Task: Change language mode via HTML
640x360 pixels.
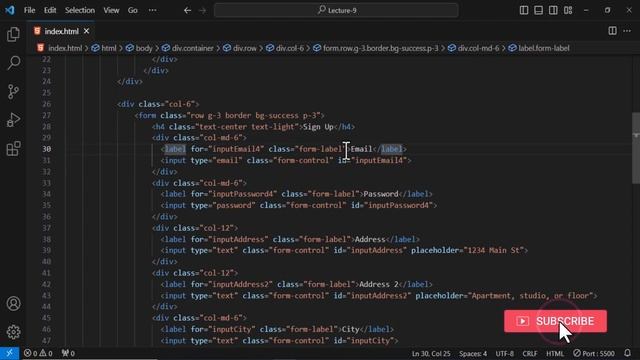Action: [x=555, y=353]
